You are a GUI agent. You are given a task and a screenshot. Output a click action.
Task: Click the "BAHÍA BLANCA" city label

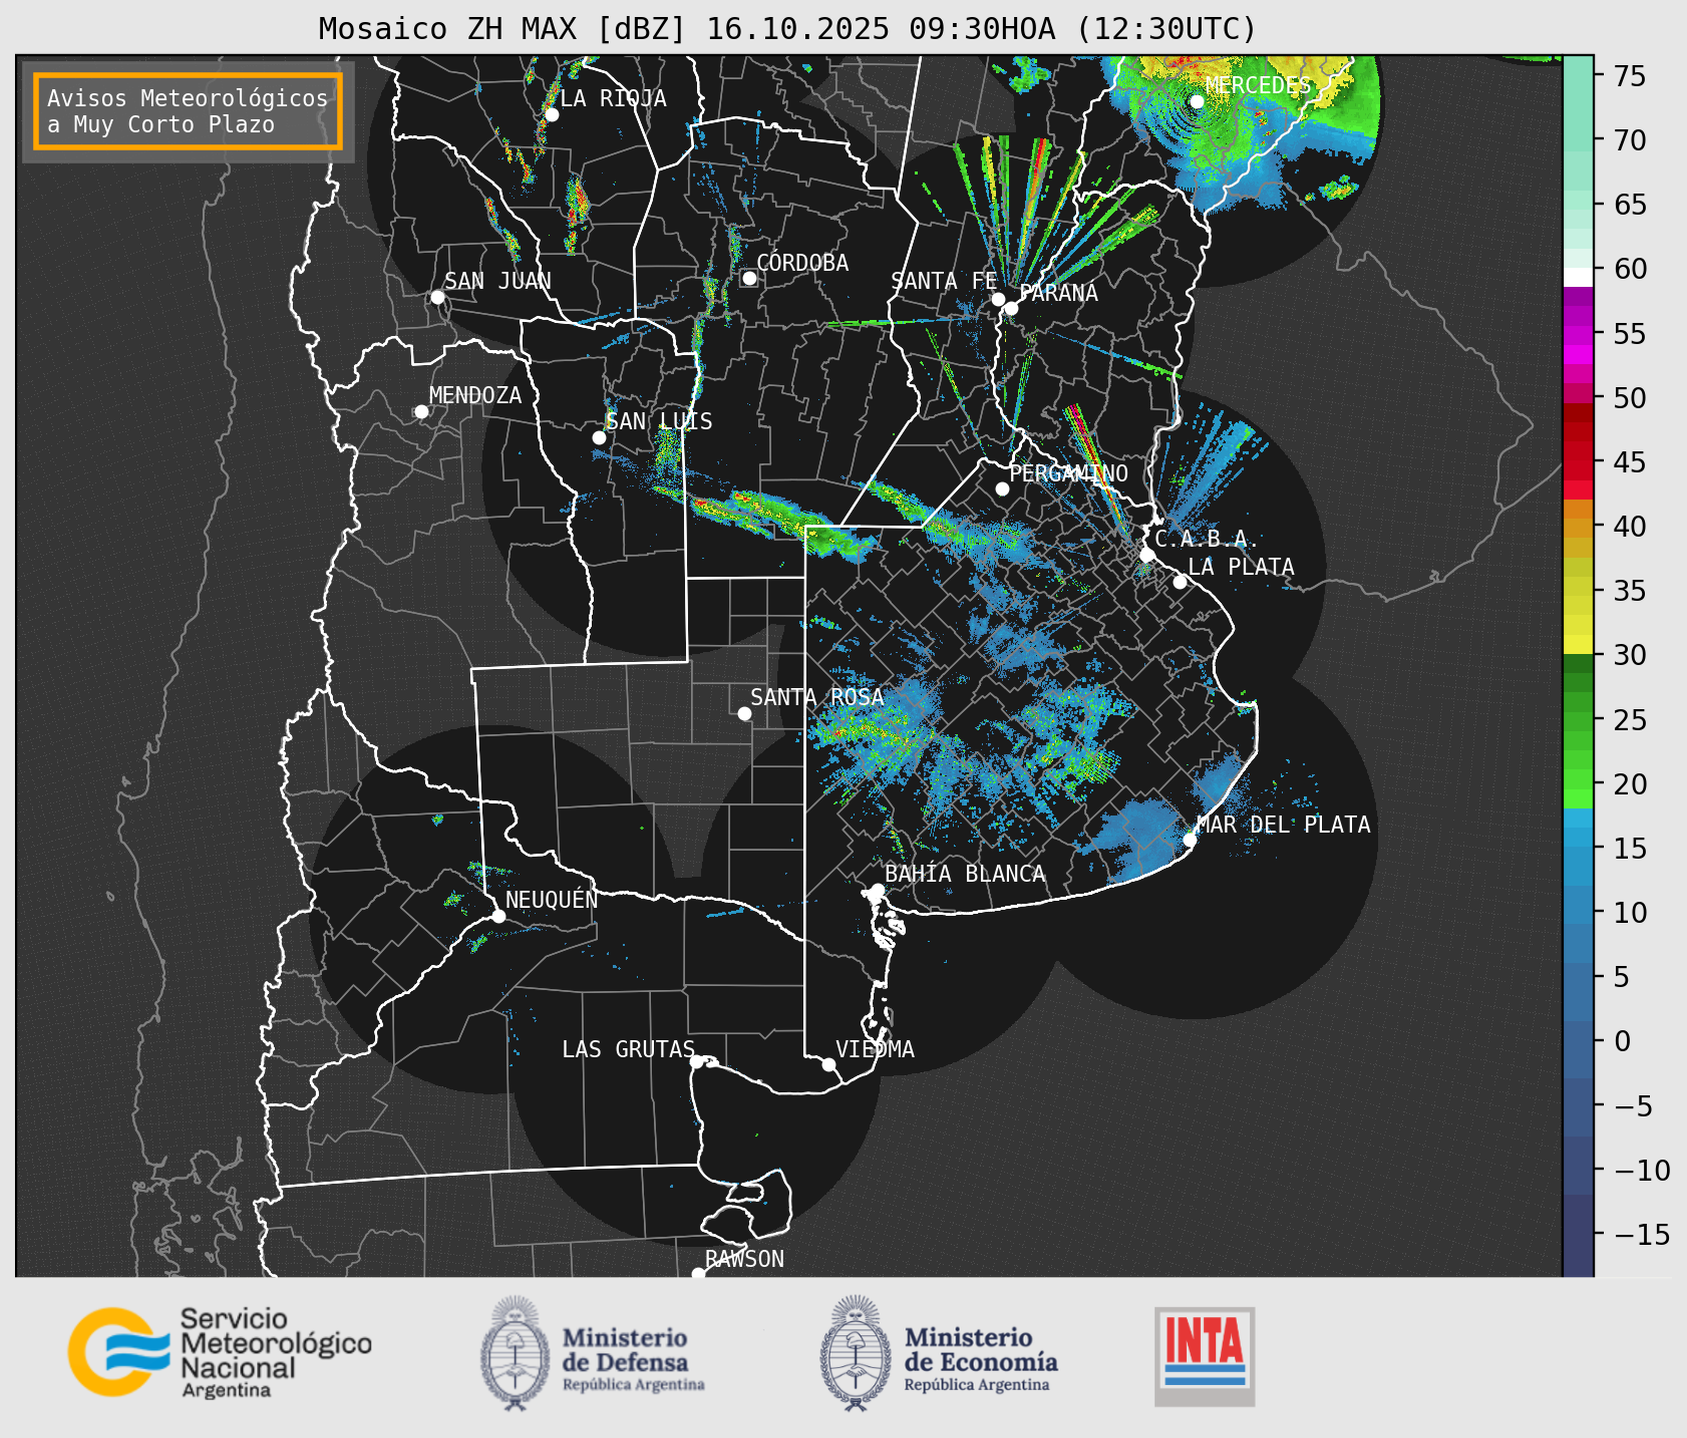click(x=965, y=874)
